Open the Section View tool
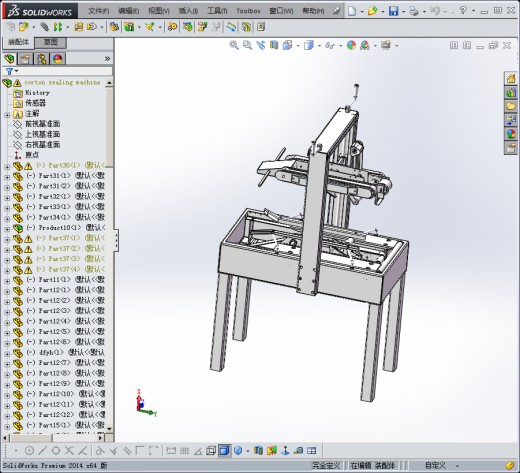 [274, 45]
